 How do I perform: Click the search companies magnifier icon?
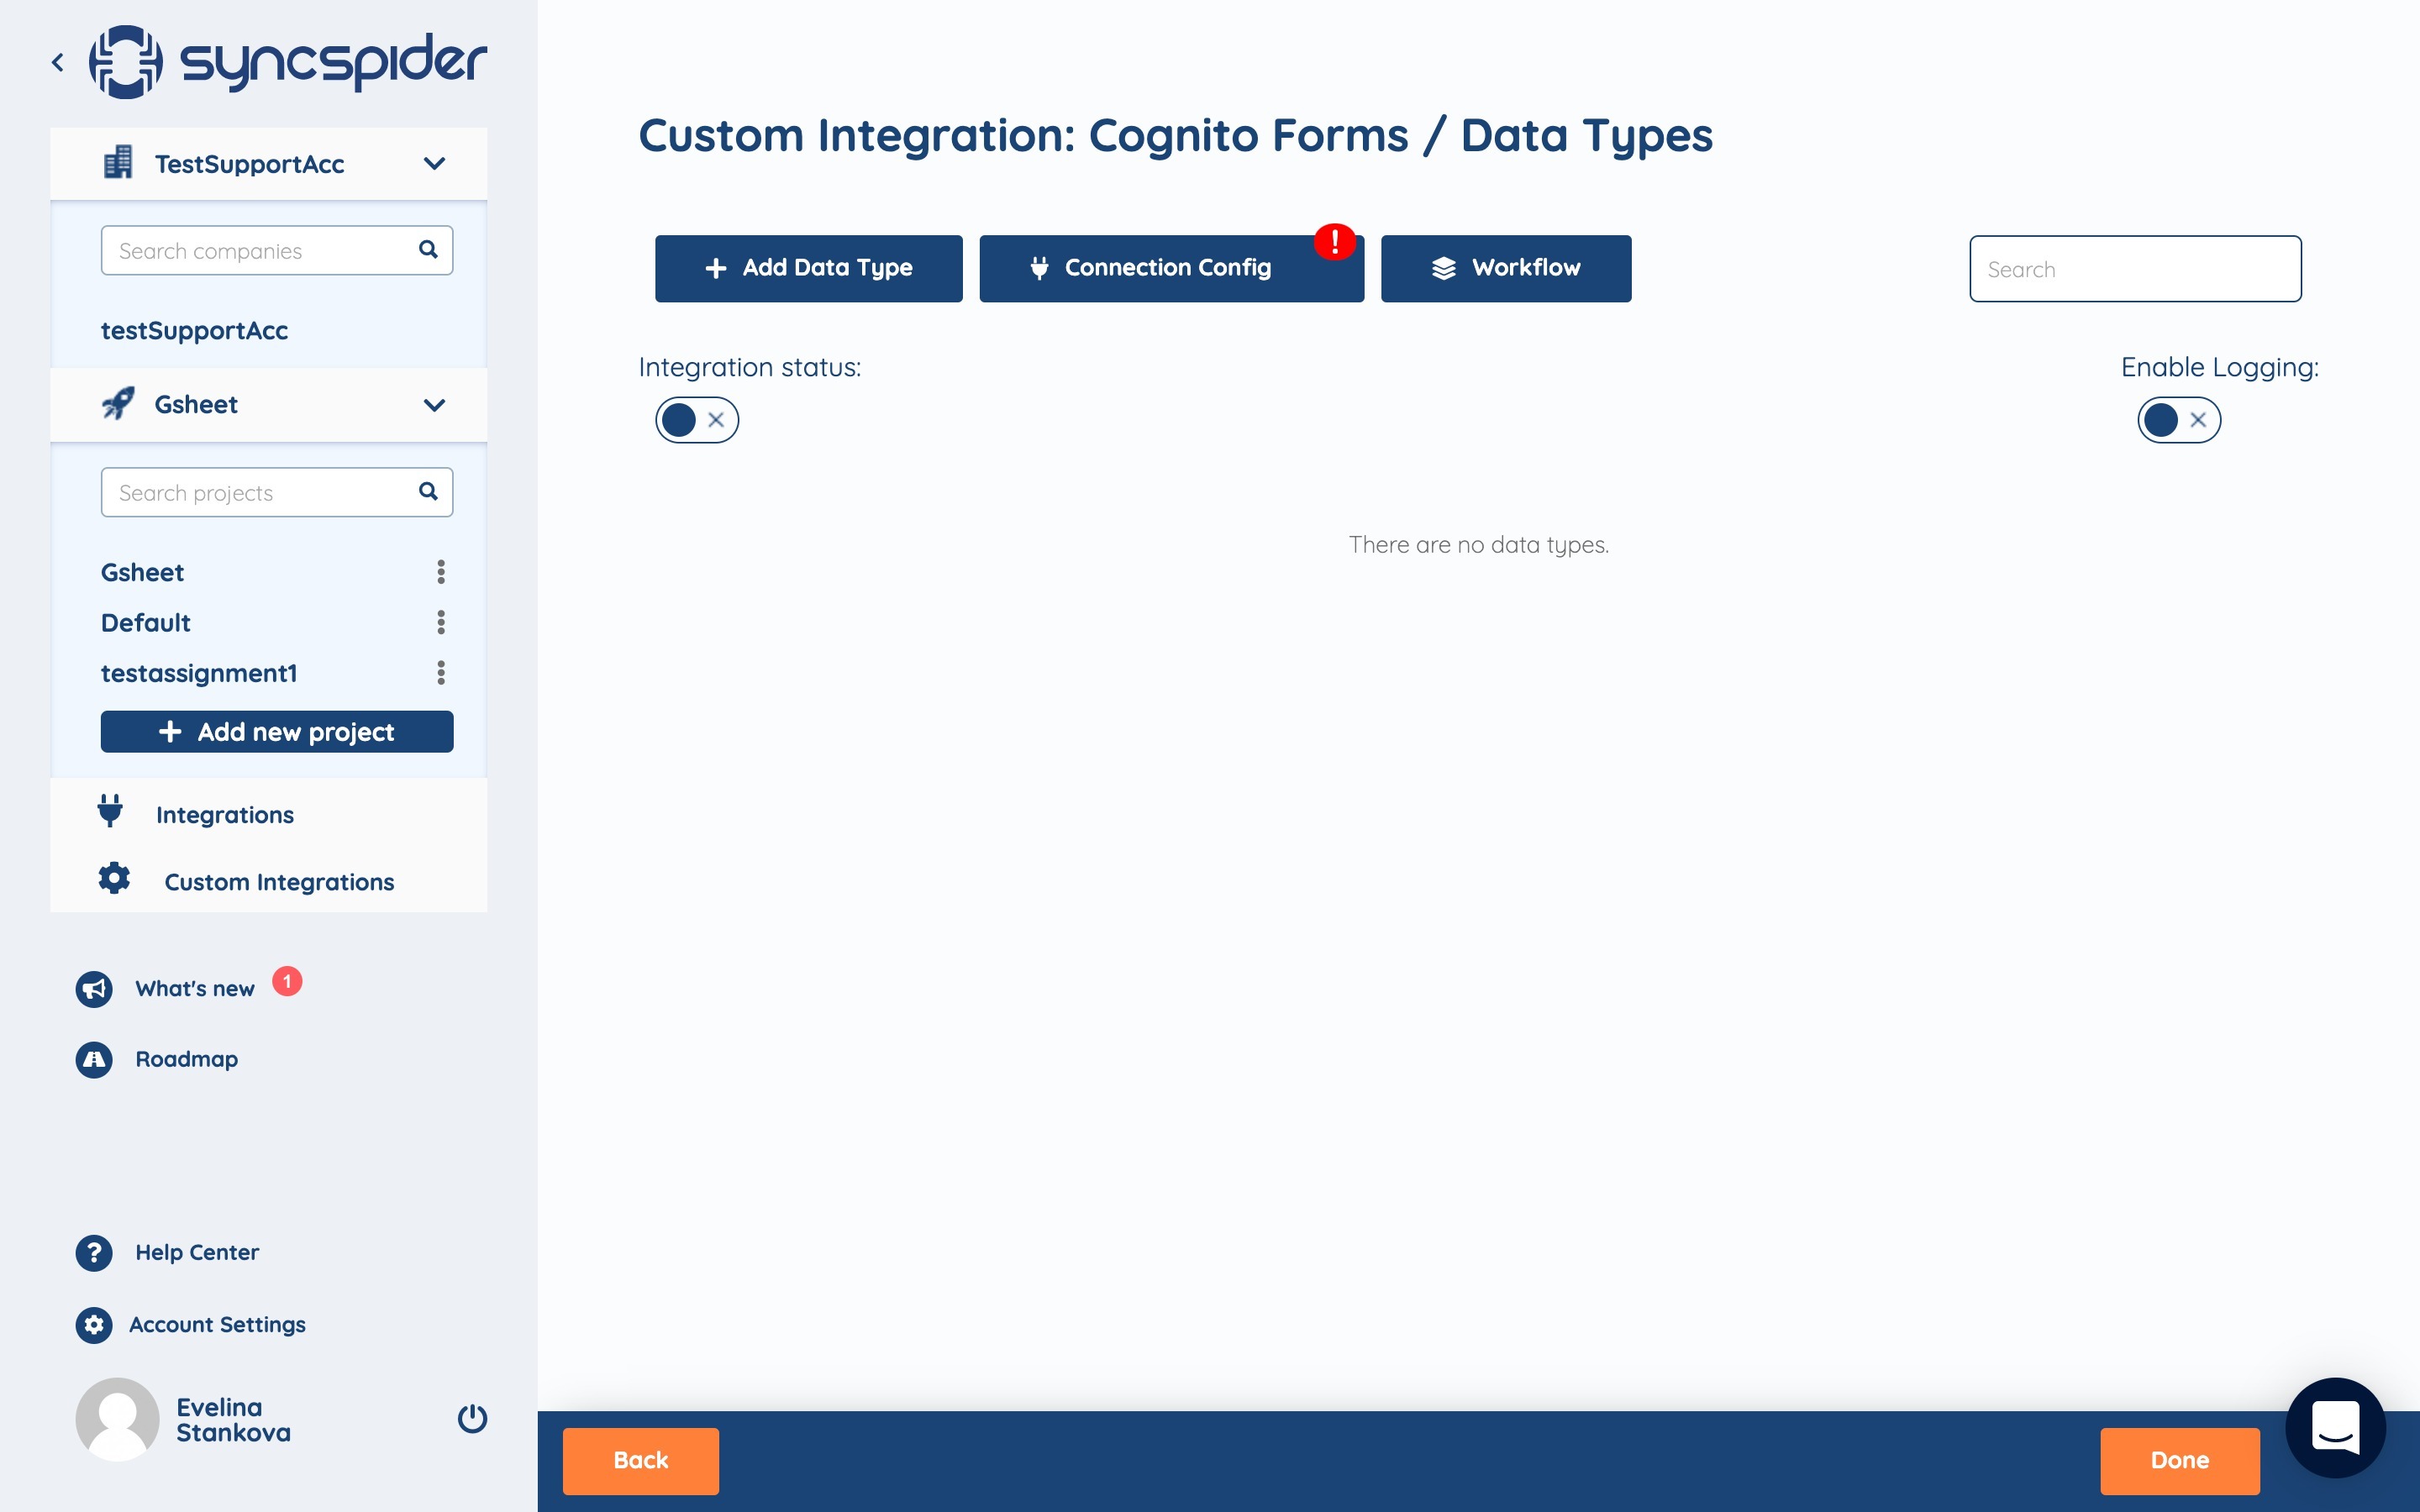click(428, 249)
